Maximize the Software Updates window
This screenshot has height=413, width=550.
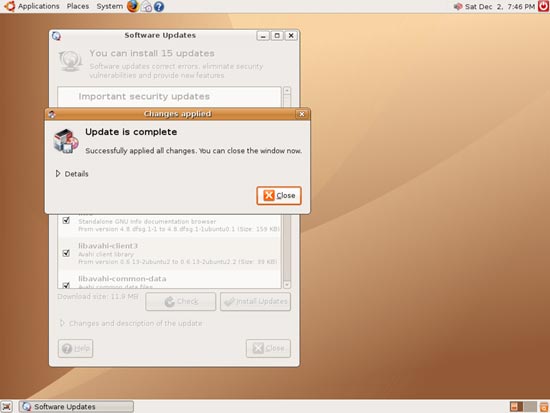tap(277, 35)
